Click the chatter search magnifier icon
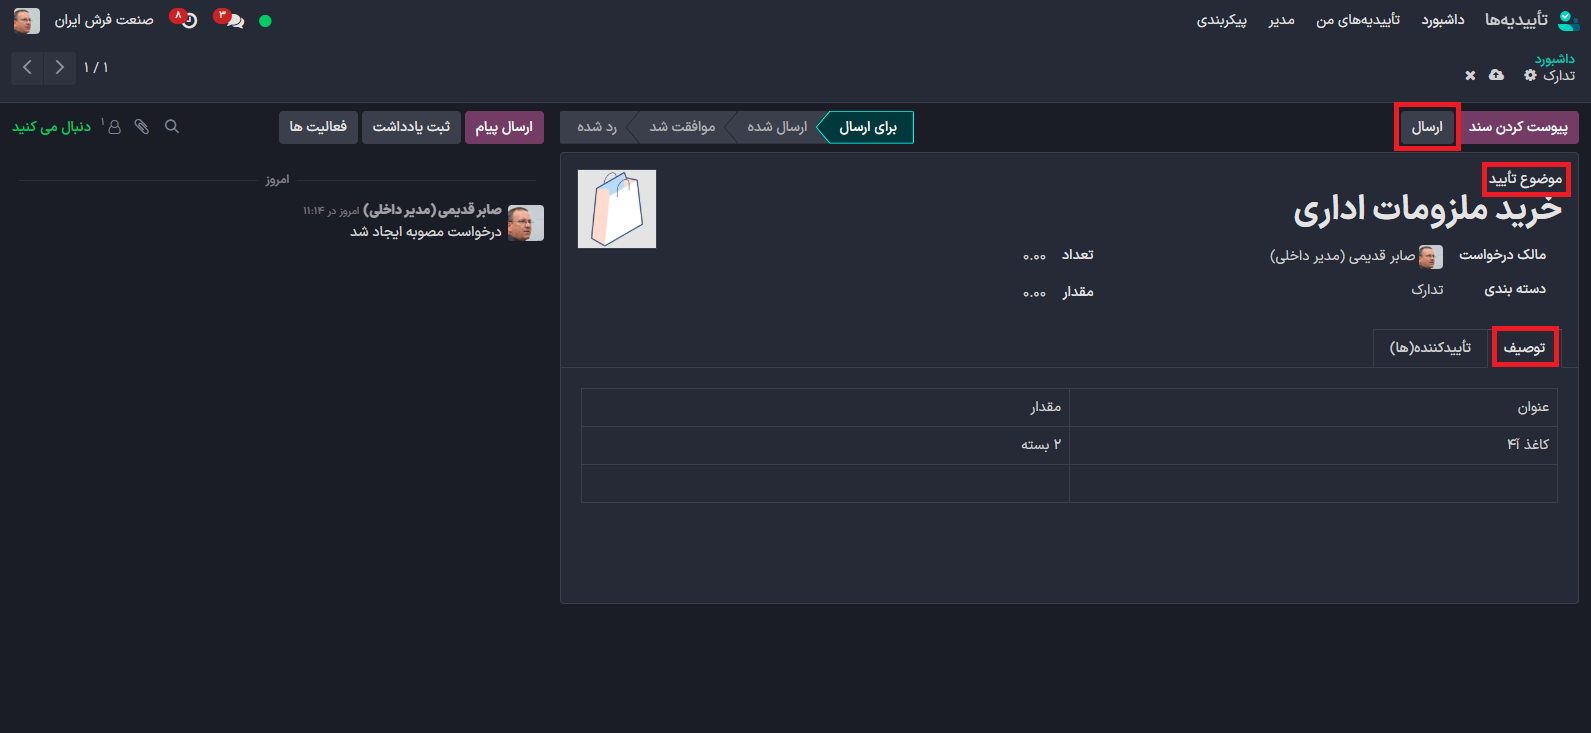Image resolution: width=1591 pixels, height=733 pixels. tap(172, 127)
